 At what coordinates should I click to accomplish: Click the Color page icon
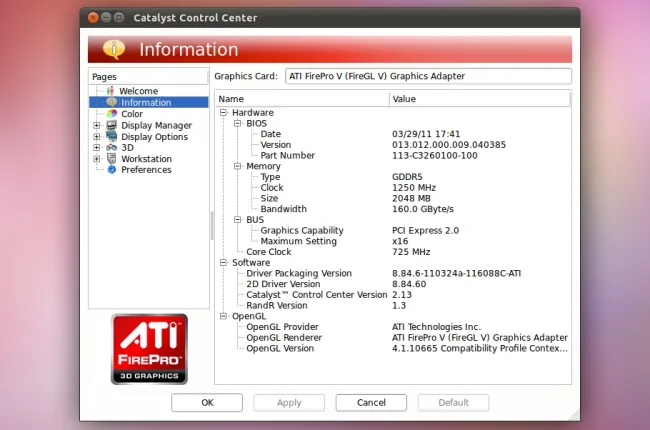tap(112, 114)
